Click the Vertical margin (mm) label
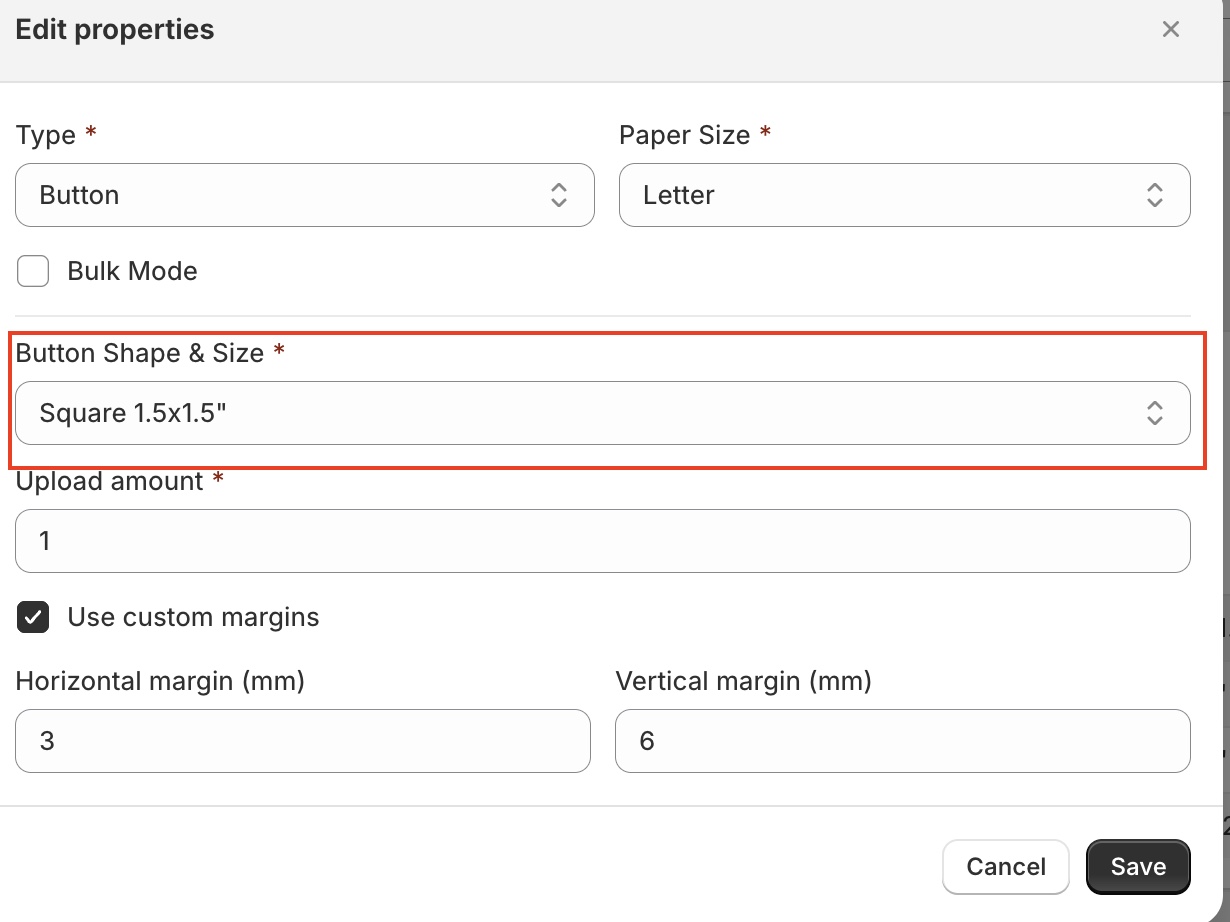Viewport: 1230px width, 922px height. point(743,681)
